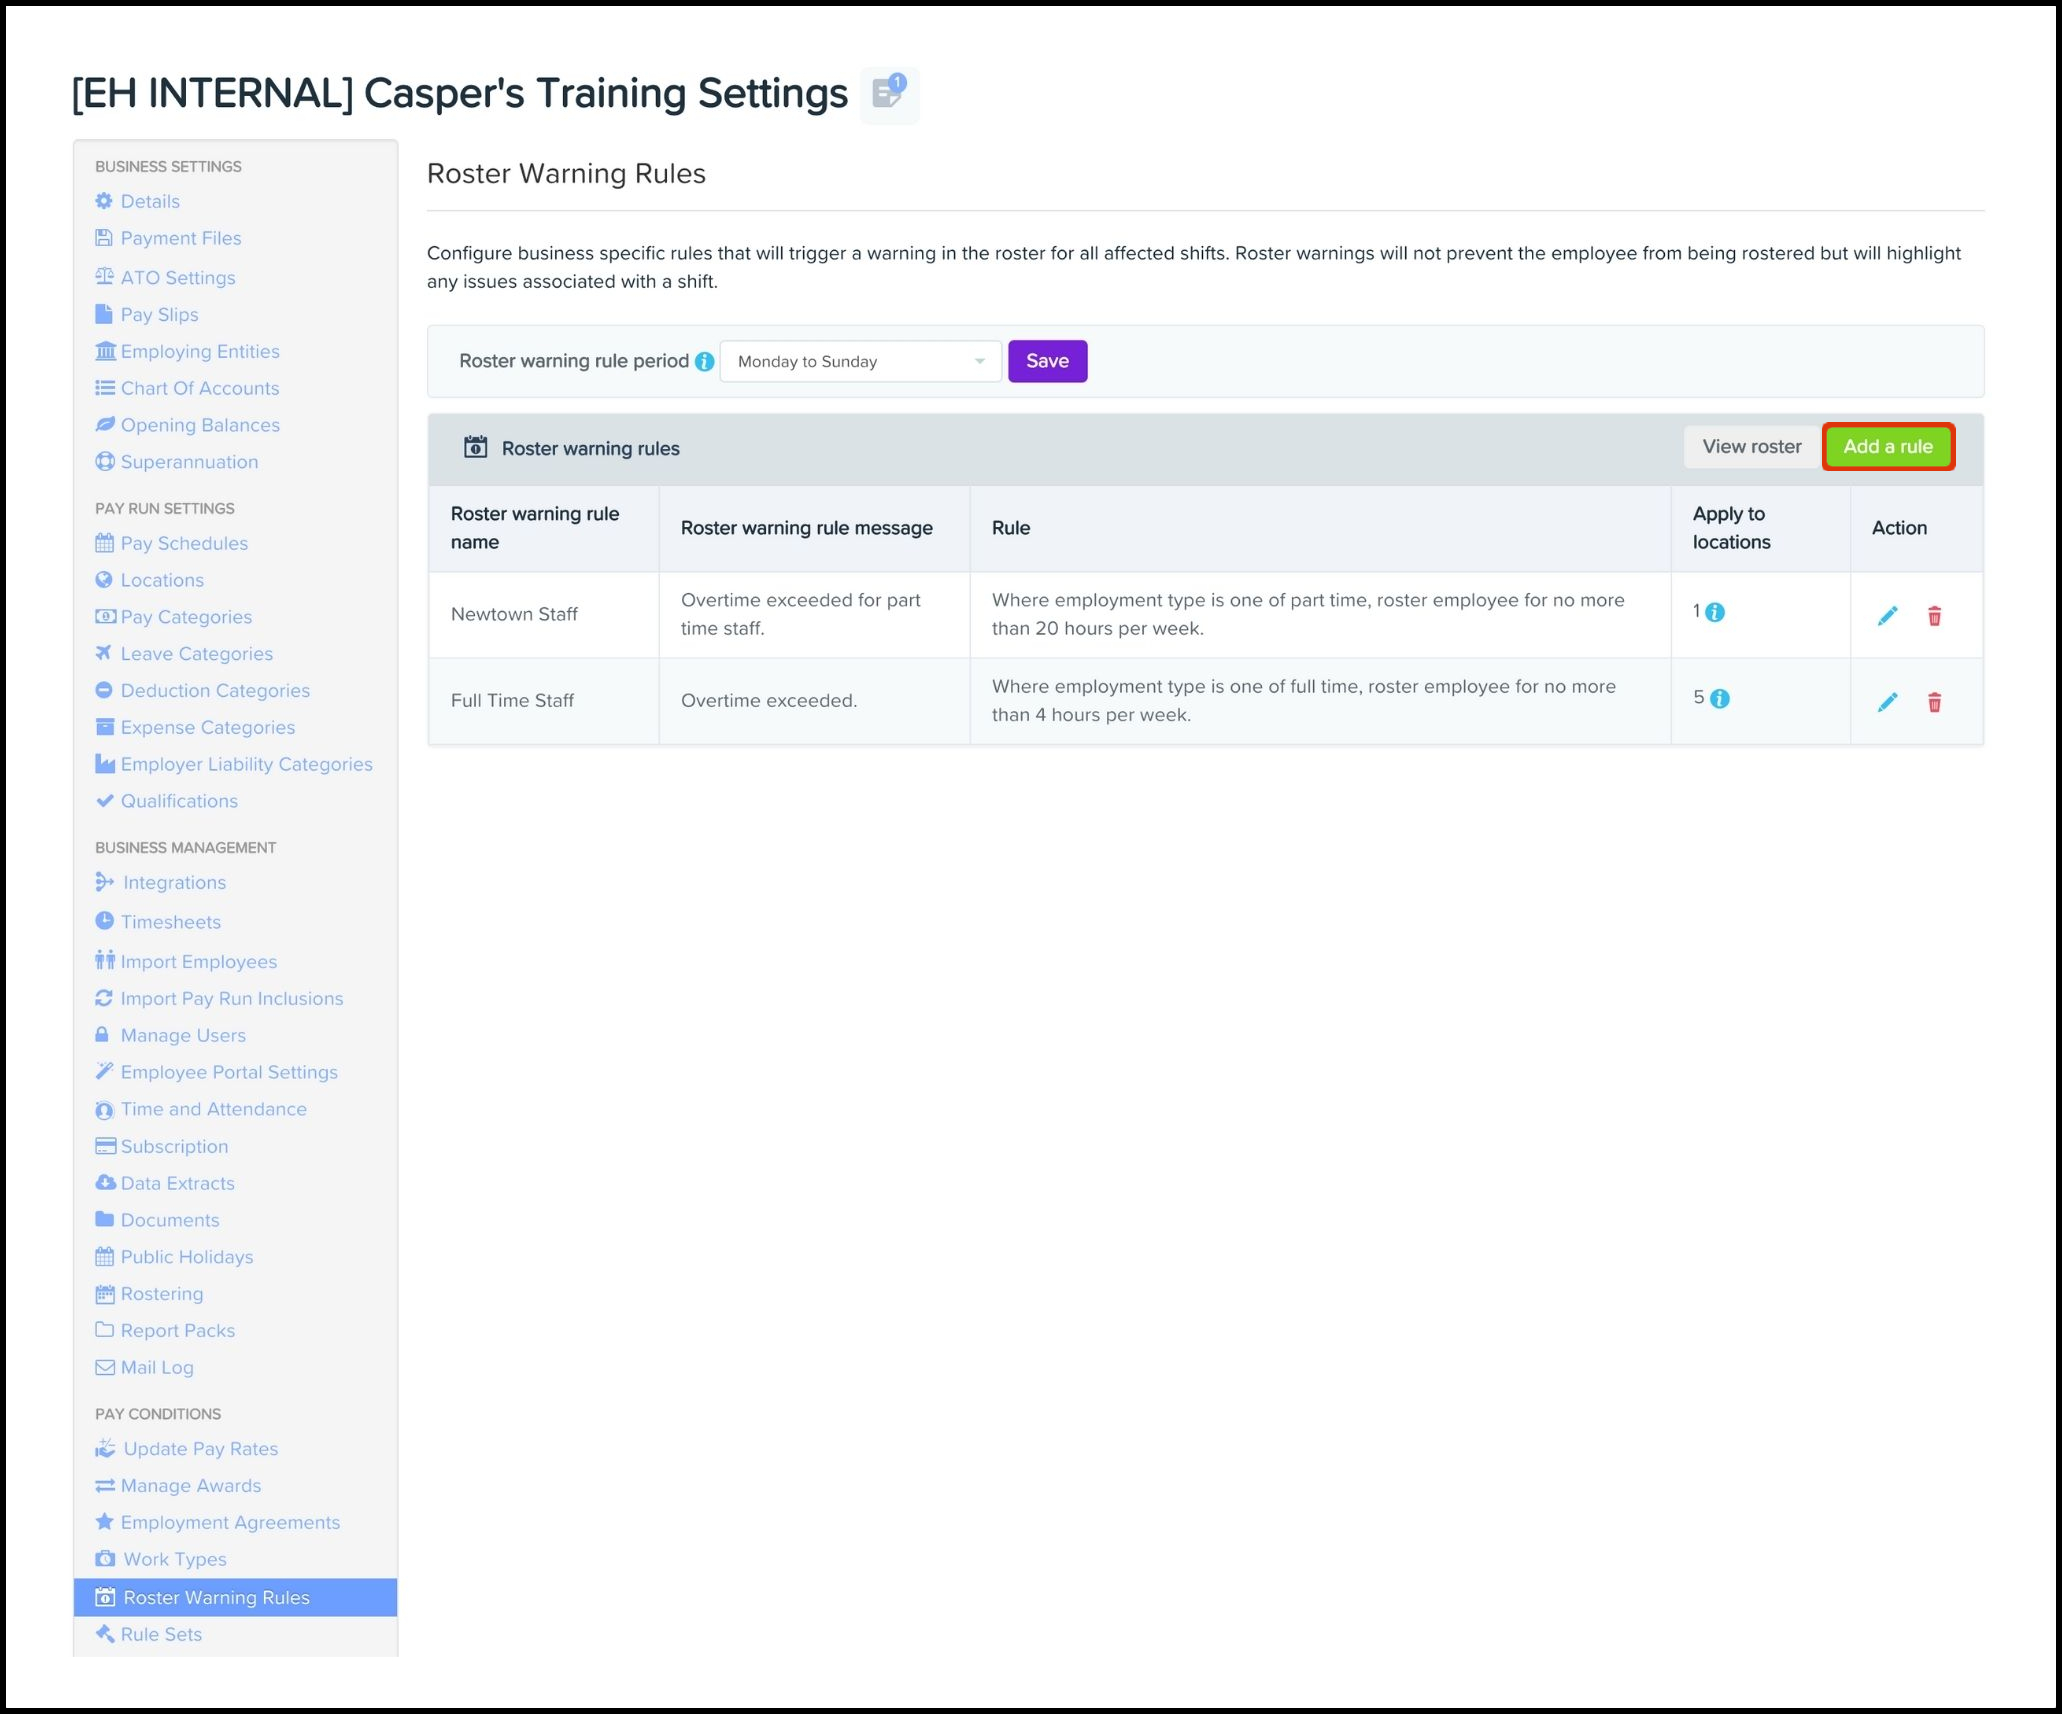The width and height of the screenshot is (2062, 1714).
Task: Click the View roster button
Action: point(1751,447)
